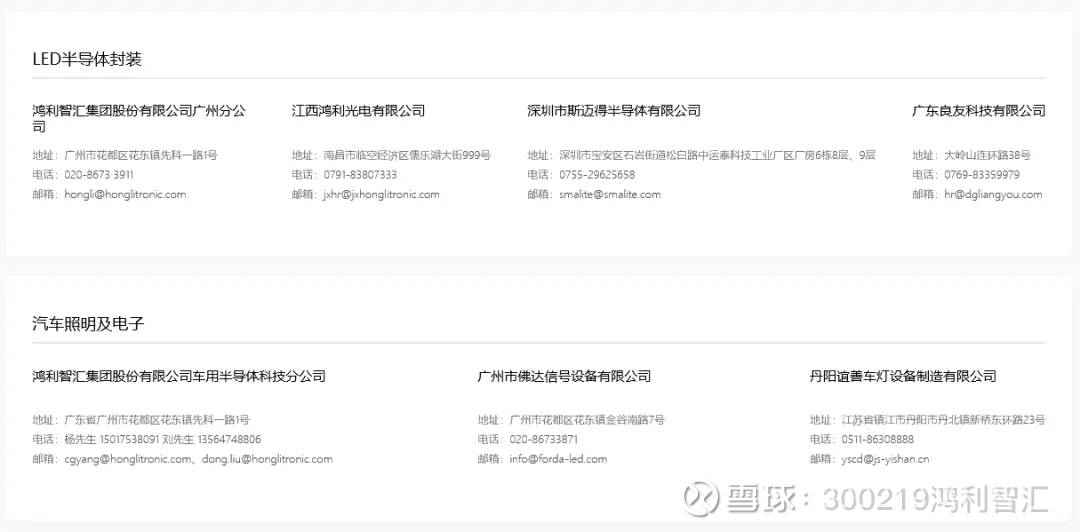Click address 大岭山连环路38号
The height and width of the screenshot is (532, 1080).
(x=988, y=155)
